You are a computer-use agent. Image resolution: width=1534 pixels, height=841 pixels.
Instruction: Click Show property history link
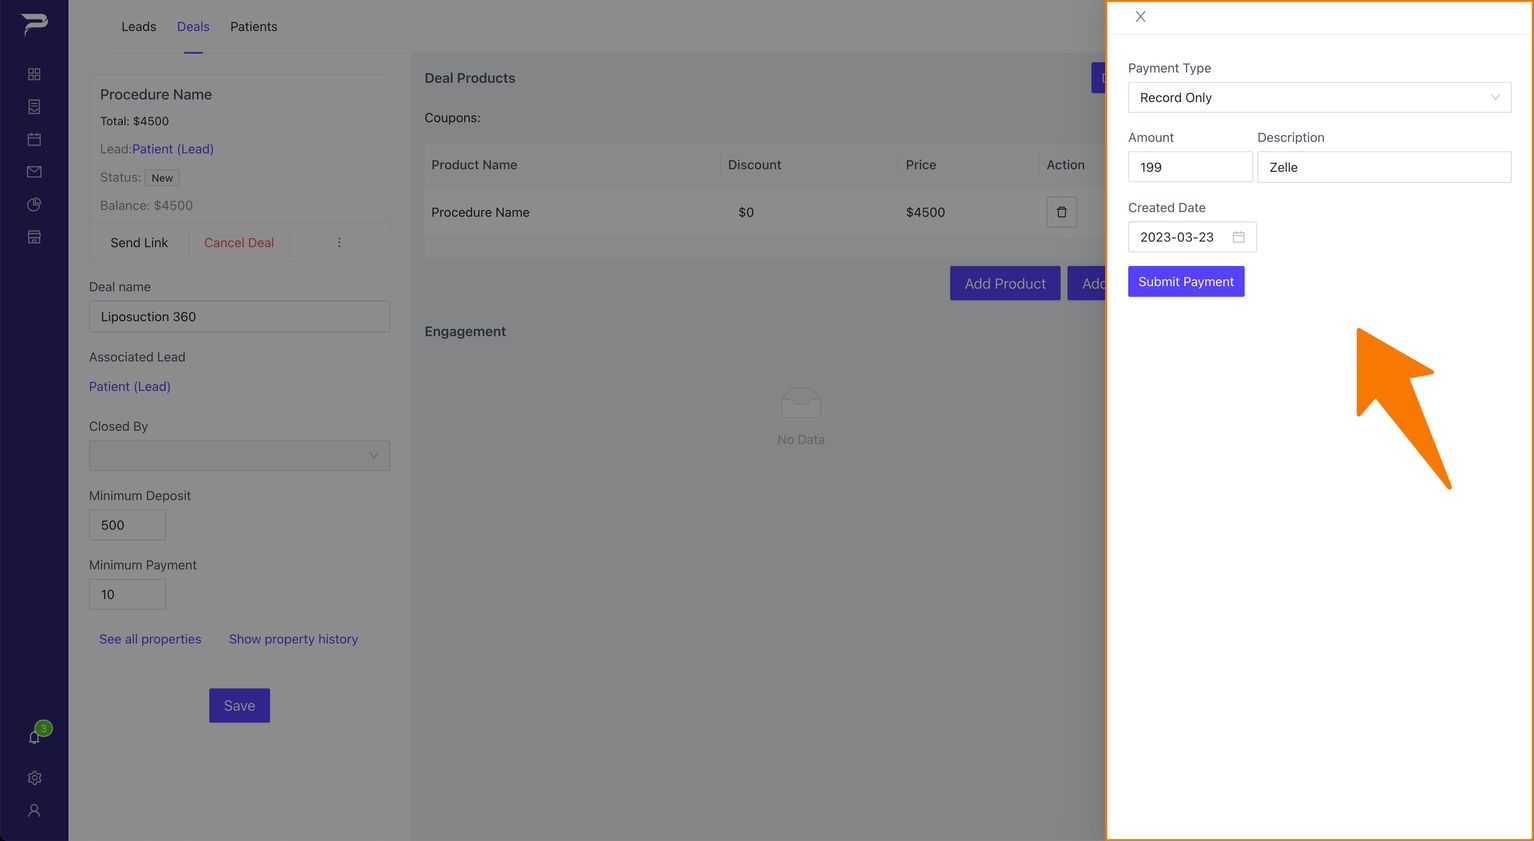[293, 639]
